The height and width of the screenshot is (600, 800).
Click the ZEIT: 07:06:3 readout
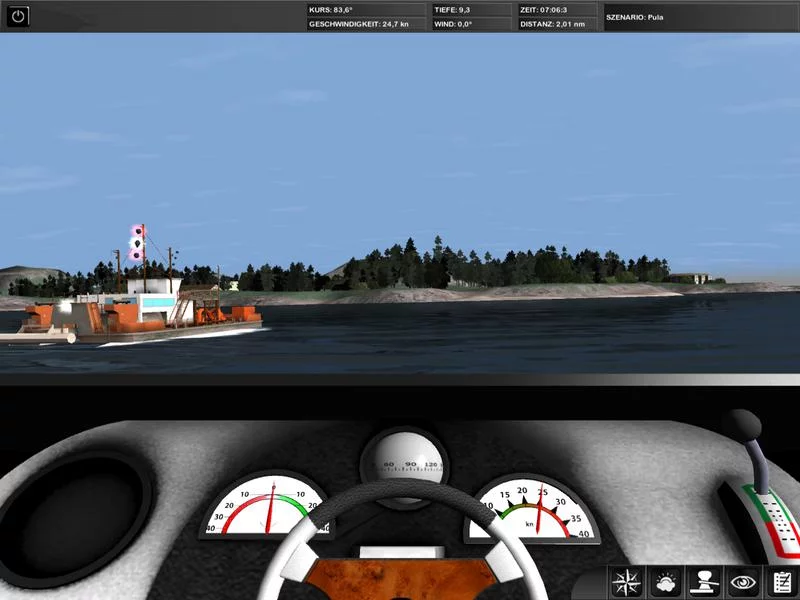(558, 10)
